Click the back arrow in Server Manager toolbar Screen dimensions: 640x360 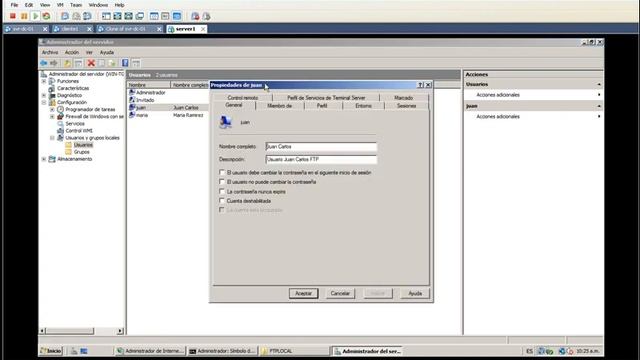pyautogui.click(x=44, y=63)
